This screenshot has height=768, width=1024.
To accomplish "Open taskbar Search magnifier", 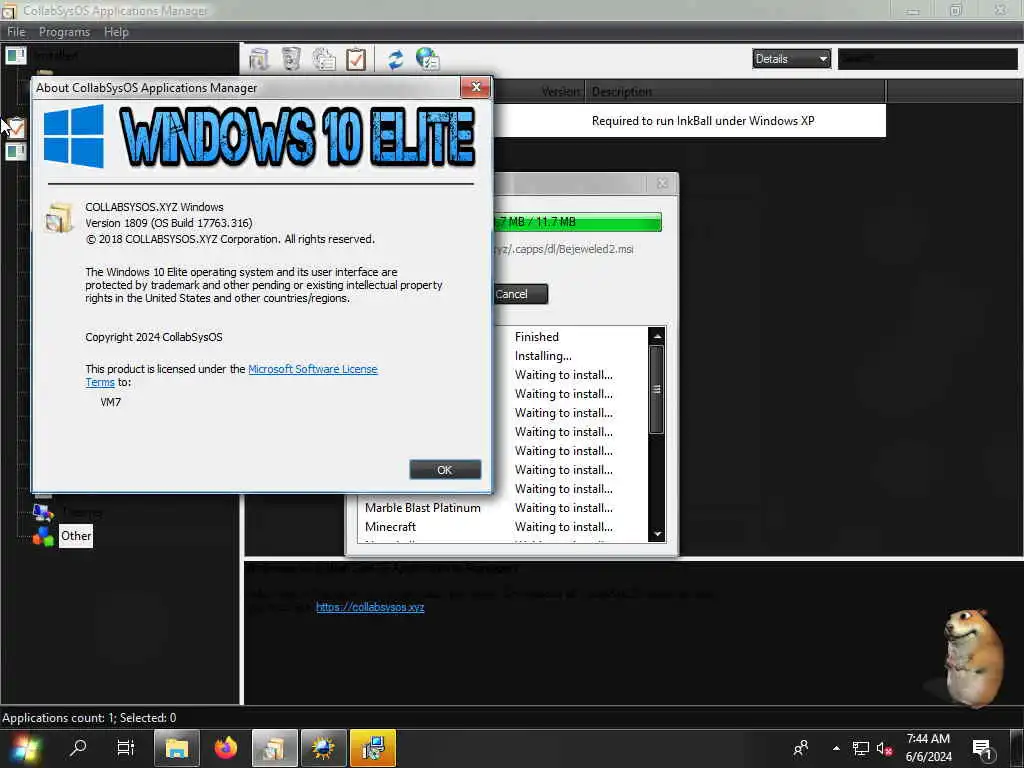I will tap(78, 748).
